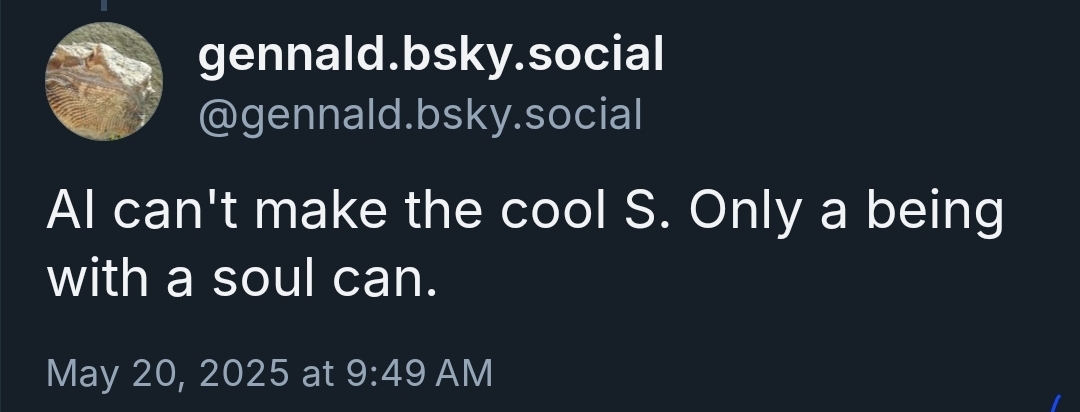Viewport: 1080px width, 412px height.
Task: Click the post timestamp May 20, 2025
Action: (x=269, y=373)
